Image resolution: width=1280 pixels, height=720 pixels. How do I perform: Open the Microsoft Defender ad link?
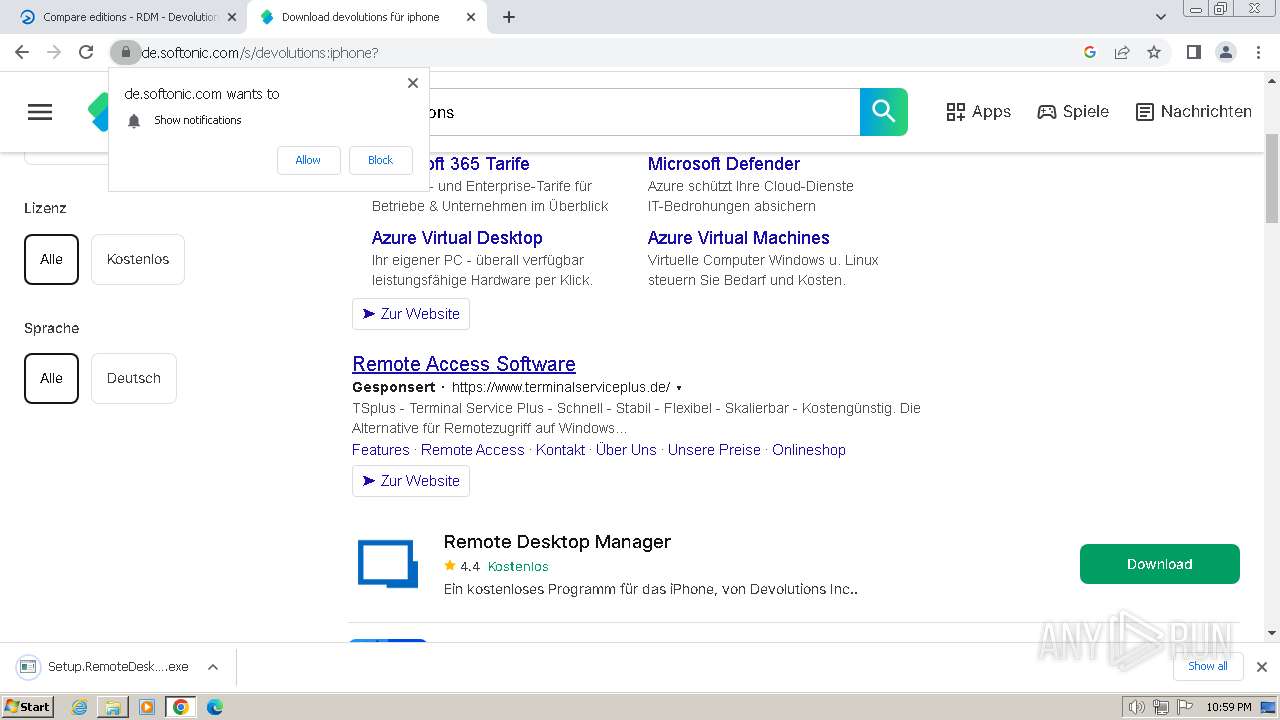(724, 164)
